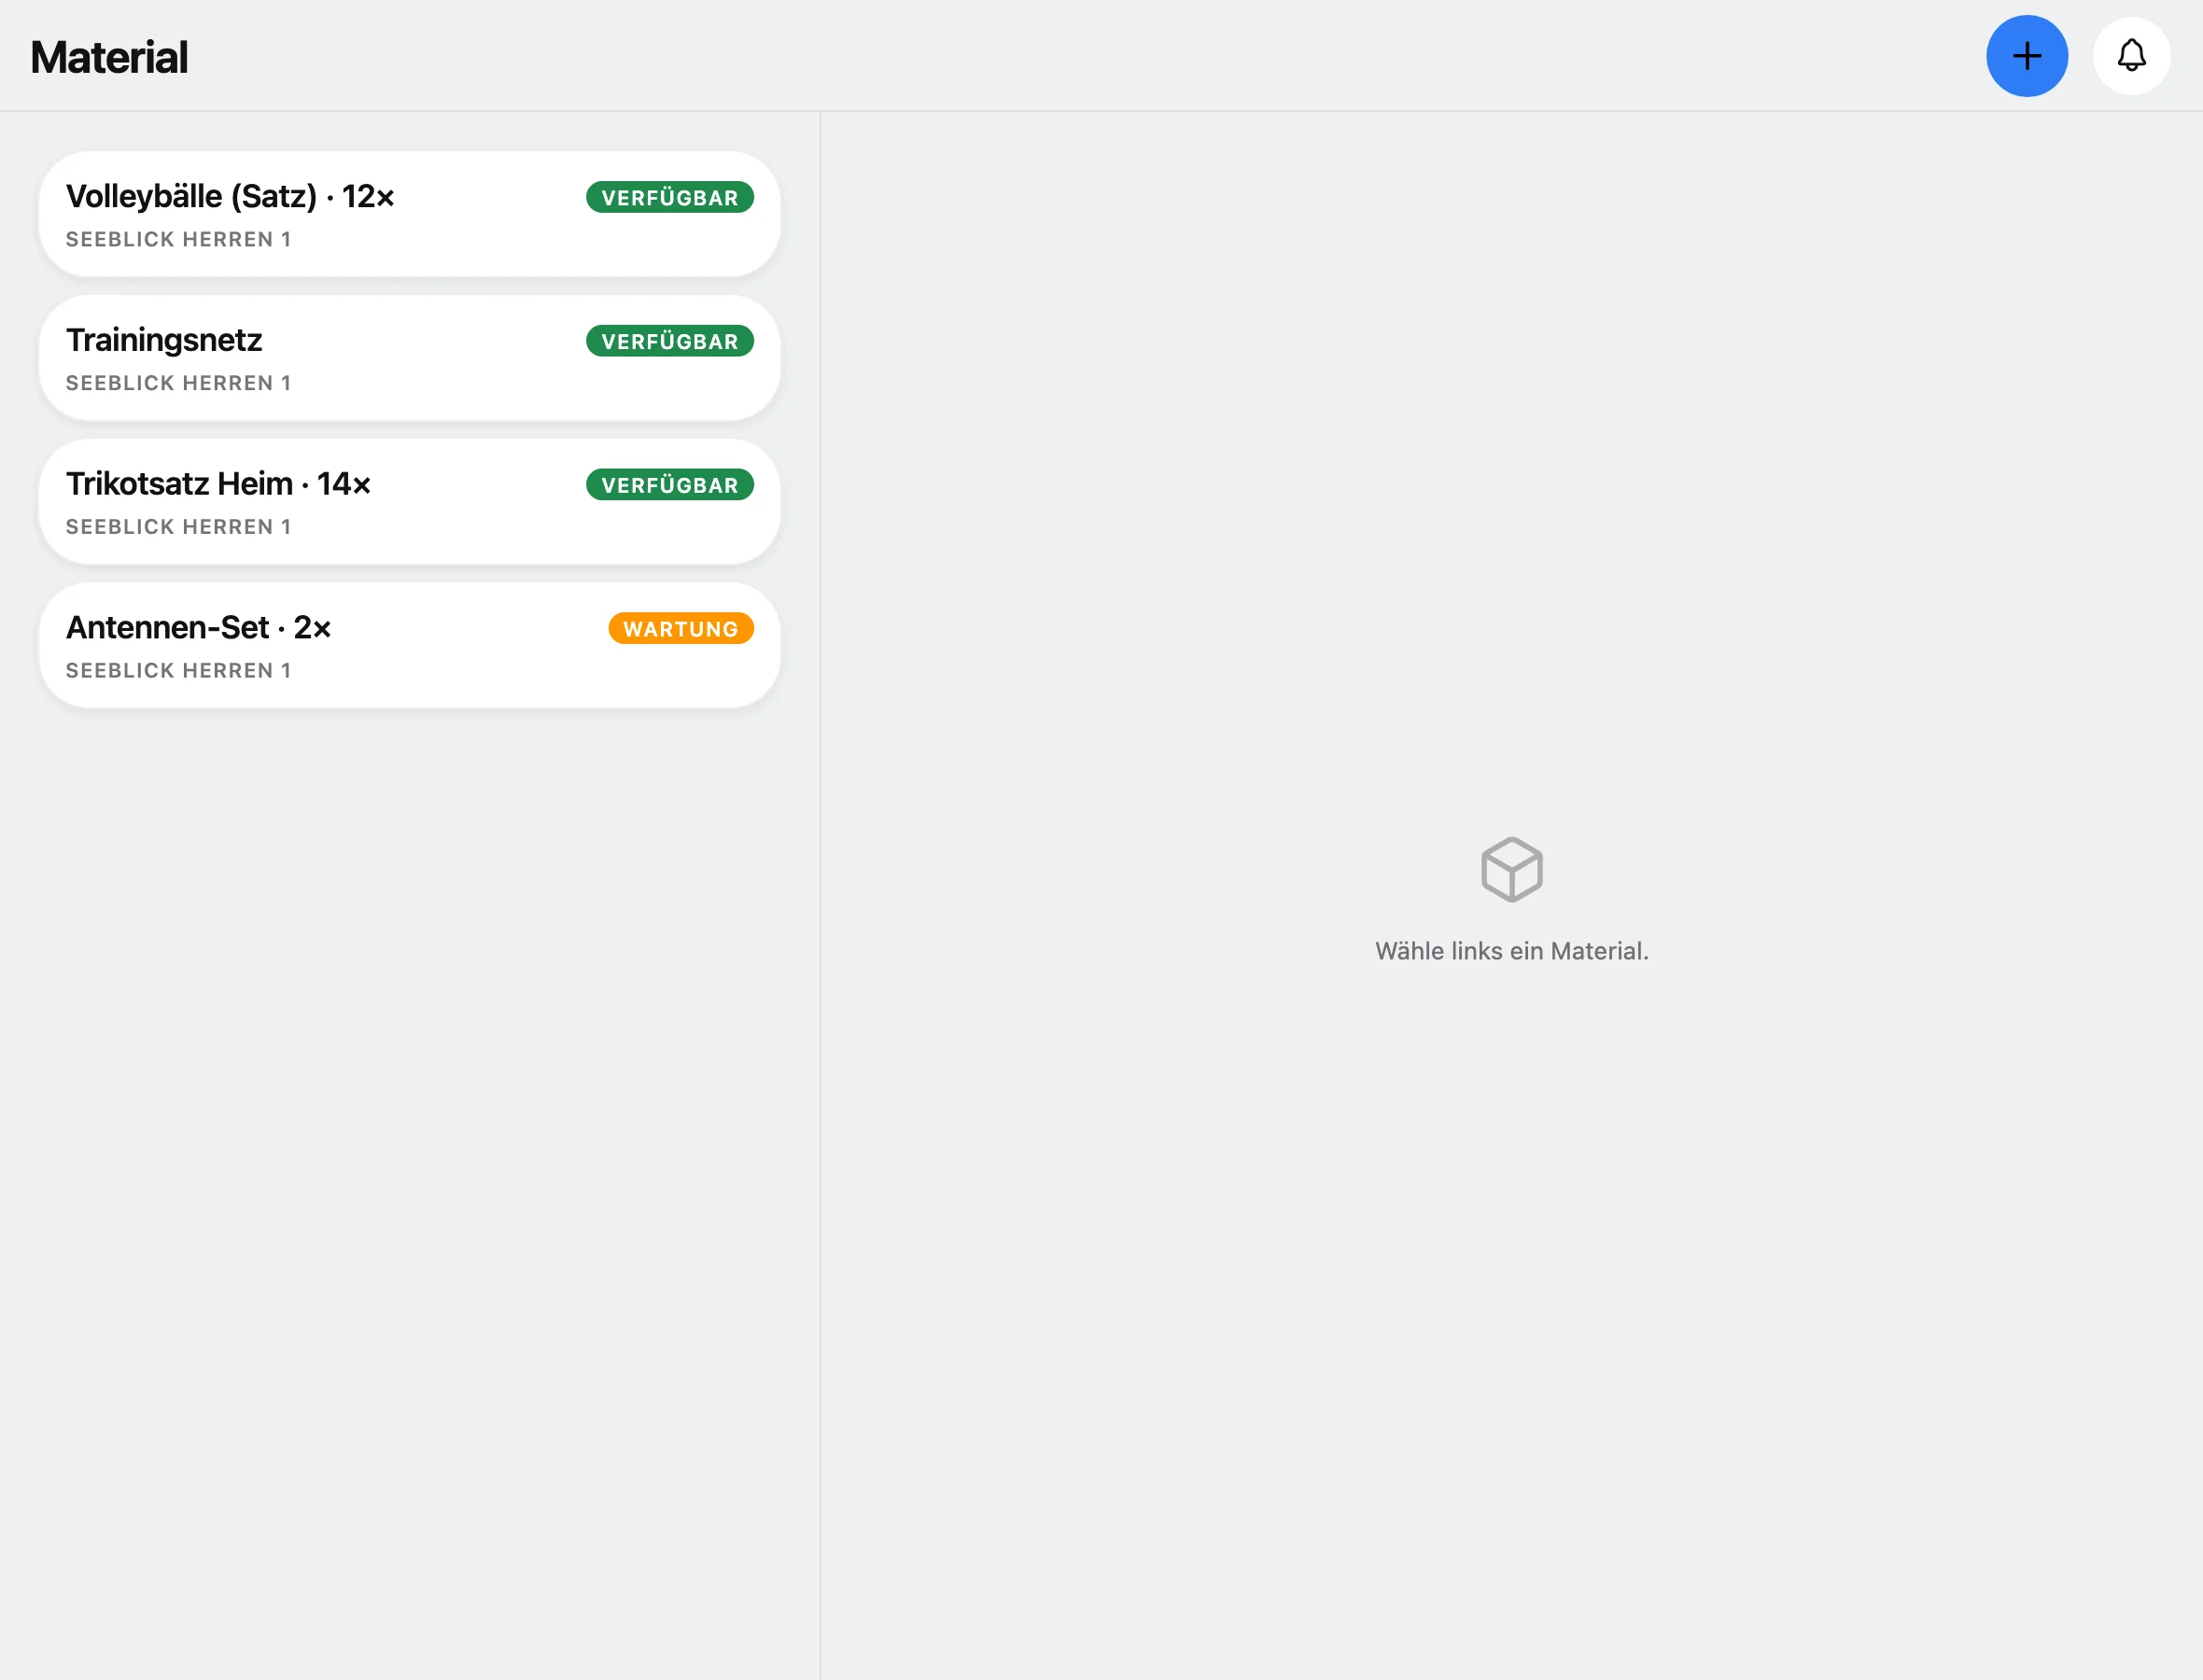This screenshot has width=2203, height=1680.
Task: Click the Antennen-Set · 2× title text
Action: click(x=198, y=628)
